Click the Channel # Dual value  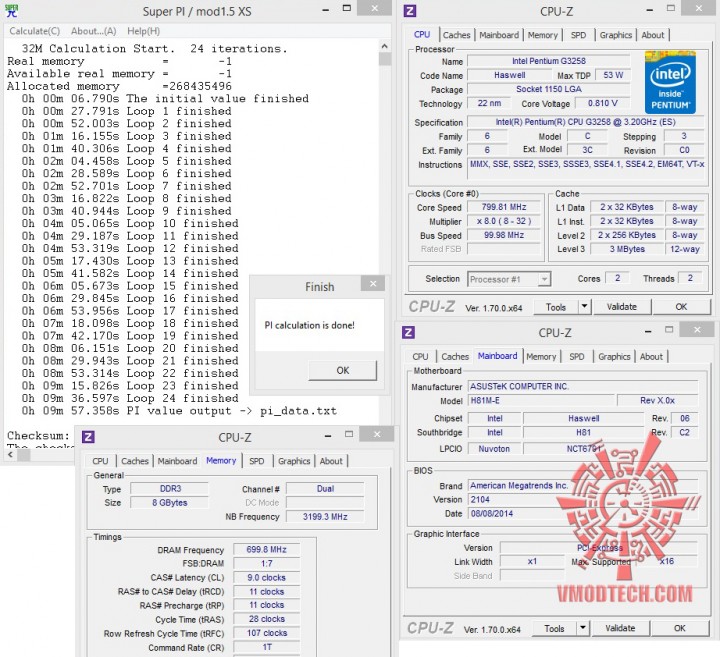coord(325,489)
